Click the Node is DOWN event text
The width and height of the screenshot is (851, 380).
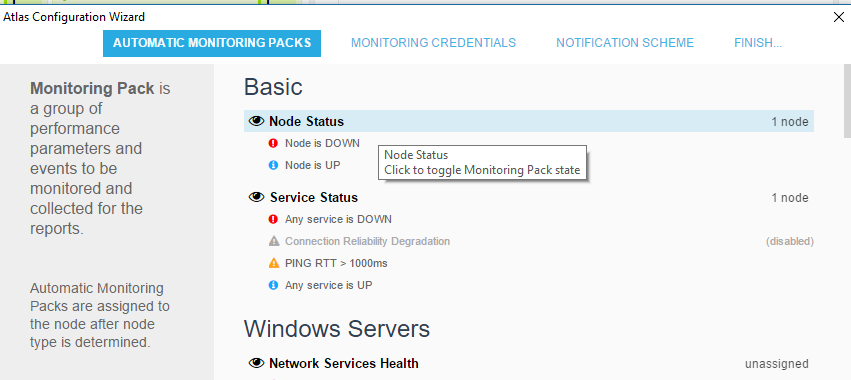322,143
